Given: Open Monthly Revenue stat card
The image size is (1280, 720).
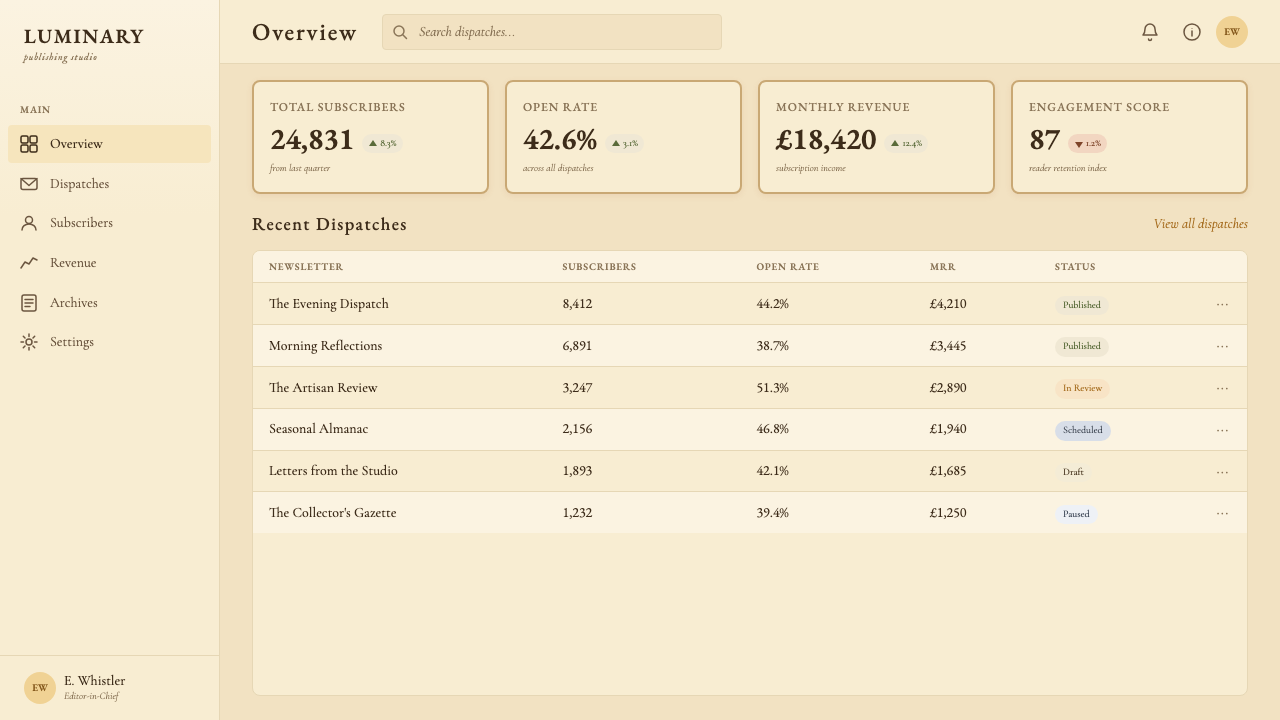Looking at the screenshot, I should click(876, 137).
